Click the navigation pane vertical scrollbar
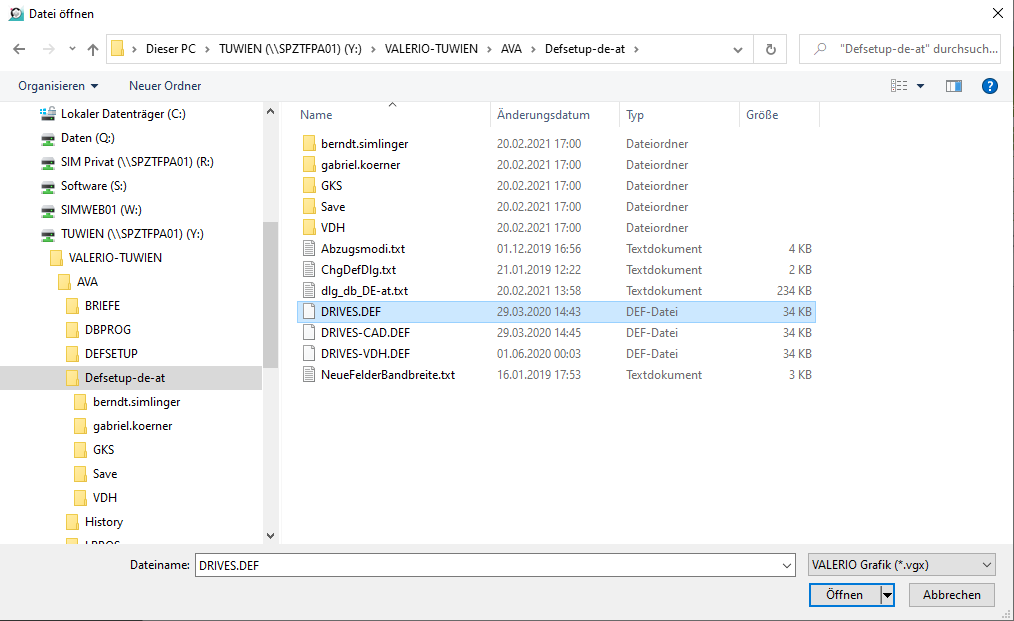 270,300
